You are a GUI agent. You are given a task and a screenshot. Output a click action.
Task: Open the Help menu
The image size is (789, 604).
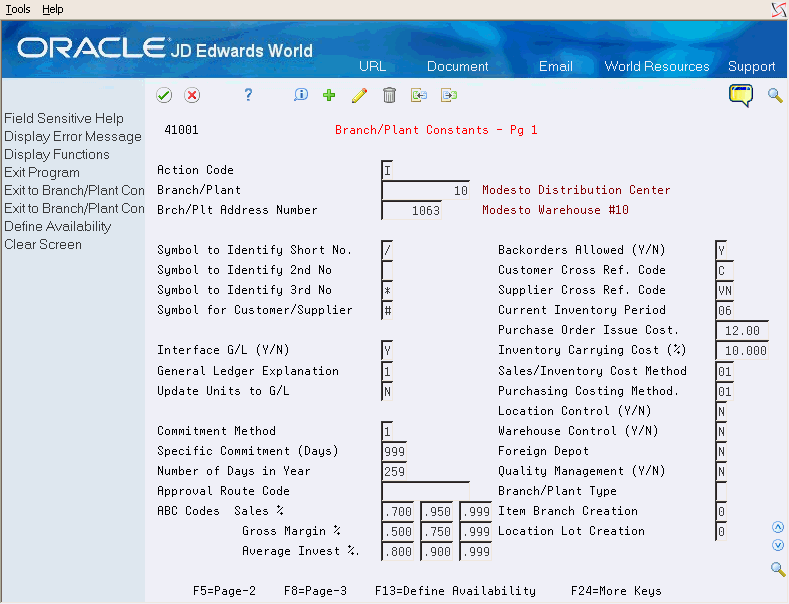(52, 9)
